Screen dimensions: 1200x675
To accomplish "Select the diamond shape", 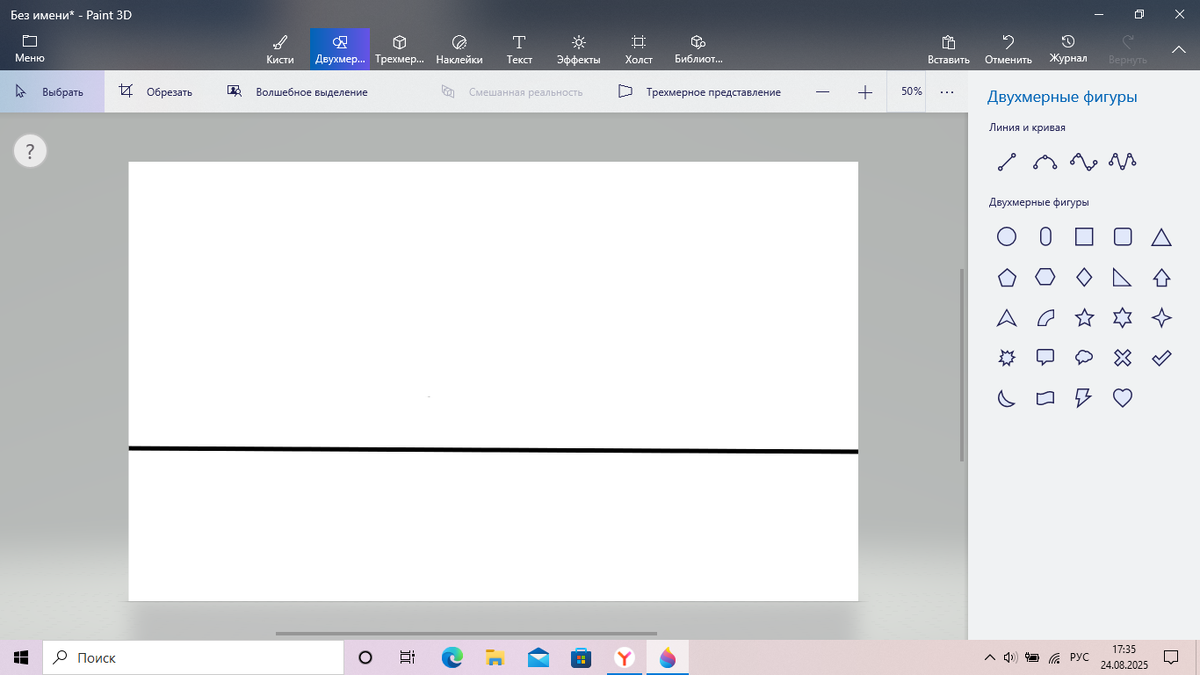I will coord(1084,277).
